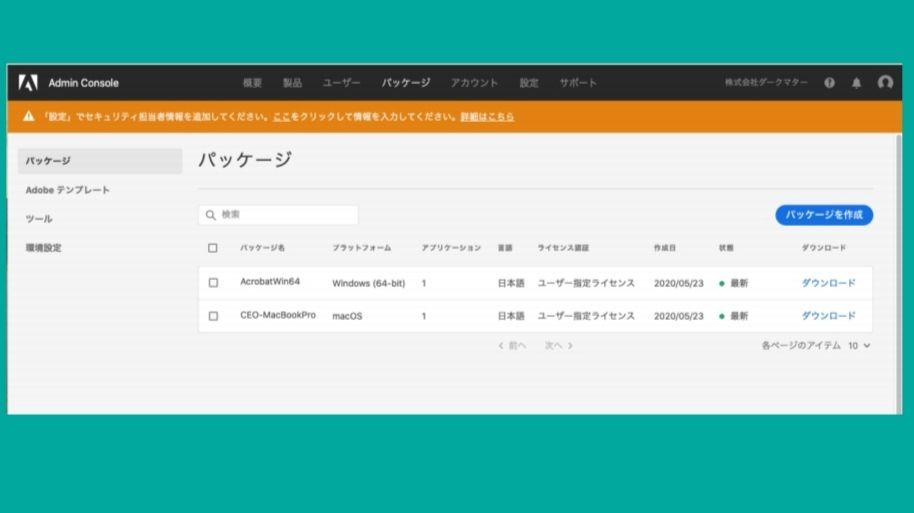Download the AcrobatWin64 package
Screen dimensions: 914x513
click(x=828, y=283)
